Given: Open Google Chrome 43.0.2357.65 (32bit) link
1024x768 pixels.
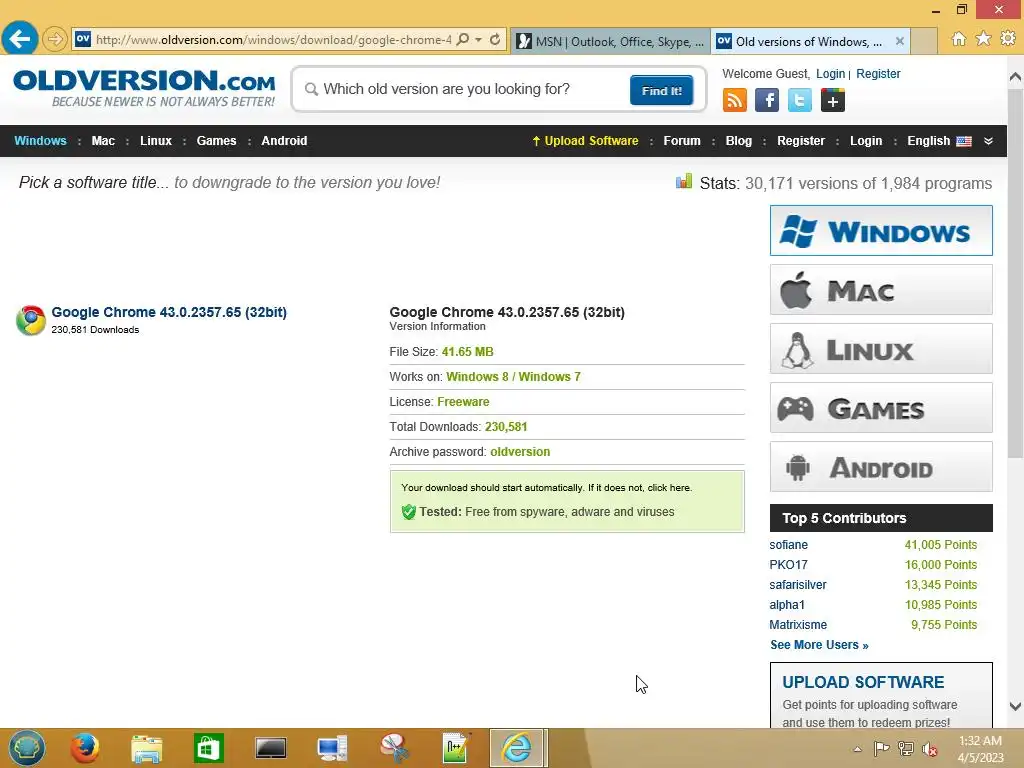Looking at the screenshot, I should click(x=169, y=312).
